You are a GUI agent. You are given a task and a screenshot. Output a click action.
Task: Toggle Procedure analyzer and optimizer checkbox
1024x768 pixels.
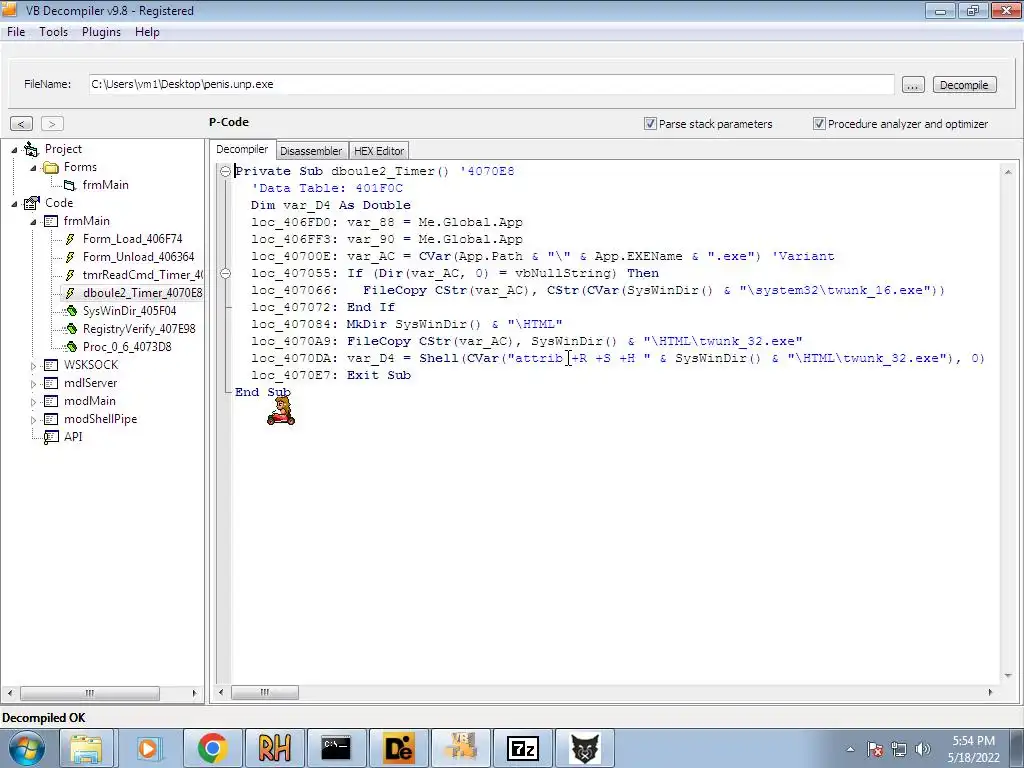coord(819,123)
